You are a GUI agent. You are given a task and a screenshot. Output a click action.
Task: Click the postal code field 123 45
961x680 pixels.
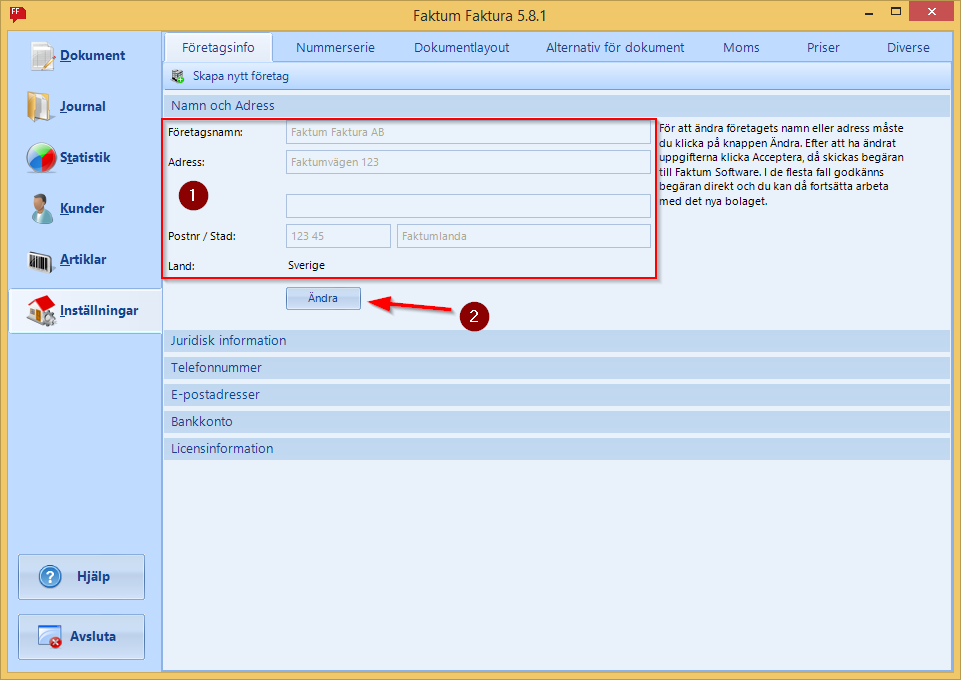(x=338, y=236)
